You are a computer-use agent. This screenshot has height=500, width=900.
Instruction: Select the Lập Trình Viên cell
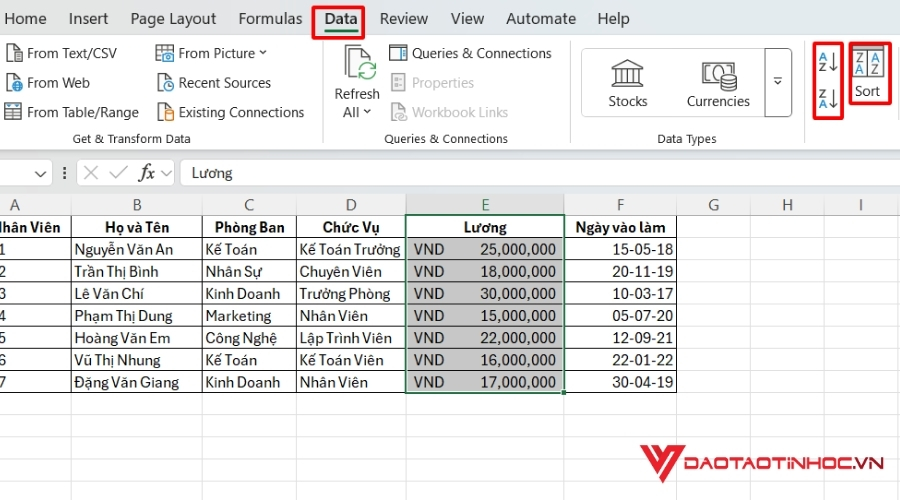[351, 338]
